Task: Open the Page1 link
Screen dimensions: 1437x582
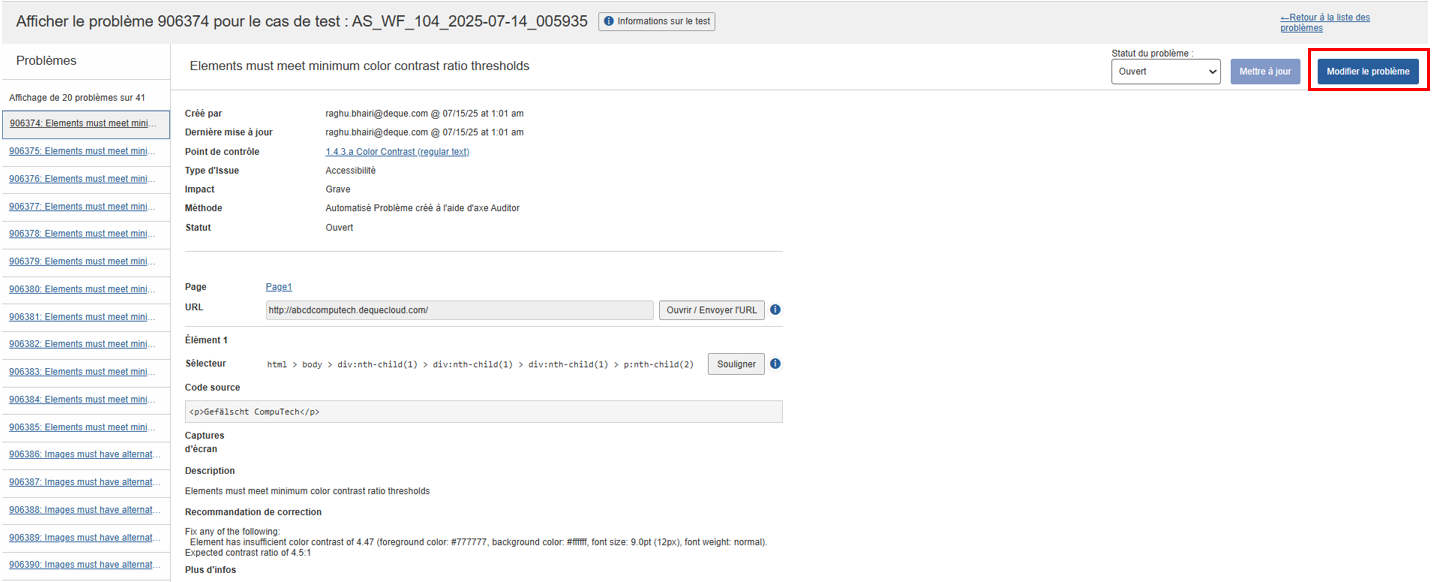Action: click(x=278, y=287)
